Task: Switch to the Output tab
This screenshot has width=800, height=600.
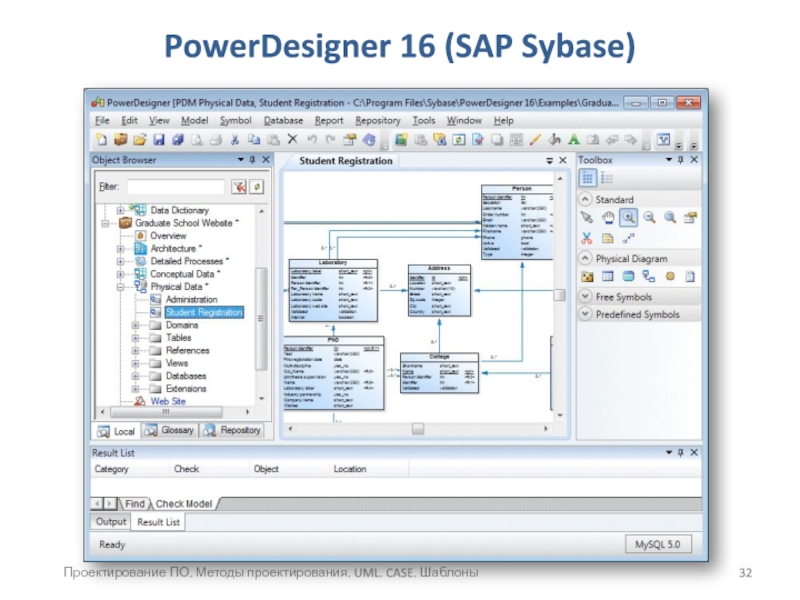Action: tap(111, 521)
